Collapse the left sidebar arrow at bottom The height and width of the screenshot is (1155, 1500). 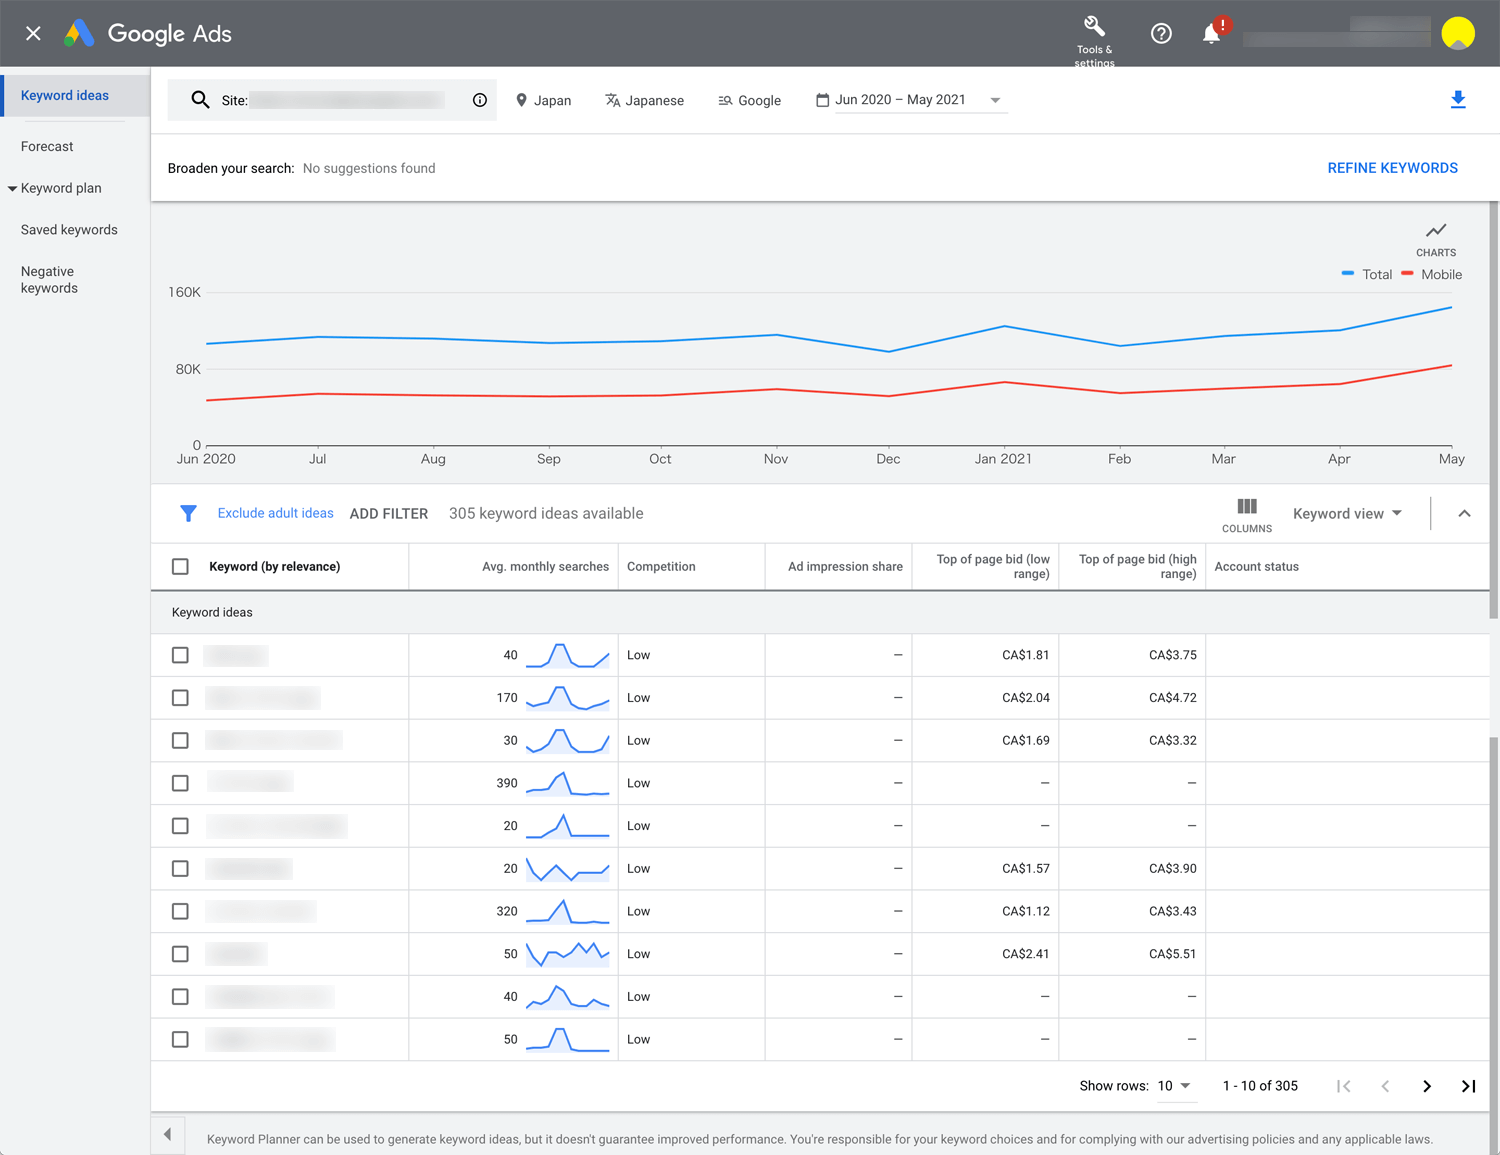coord(167,1134)
